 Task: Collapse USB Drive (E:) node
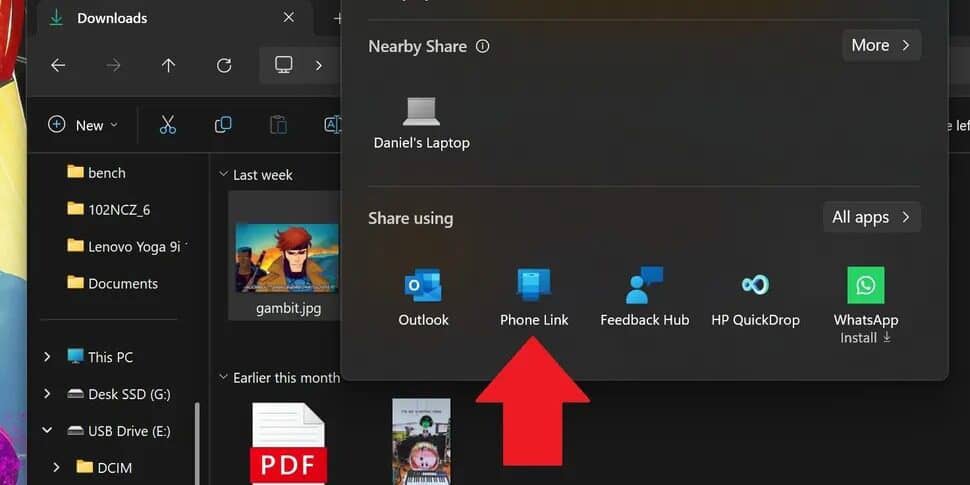[47, 431]
